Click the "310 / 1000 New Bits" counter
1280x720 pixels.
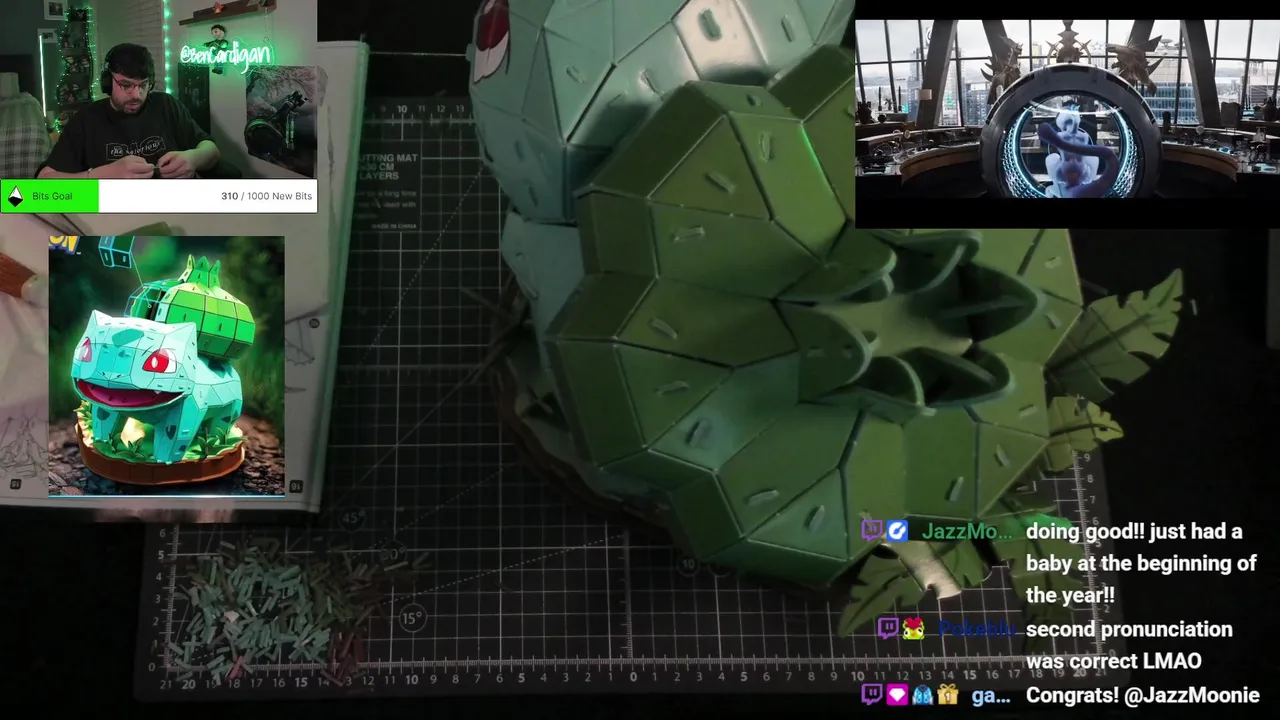coord(266,196)
